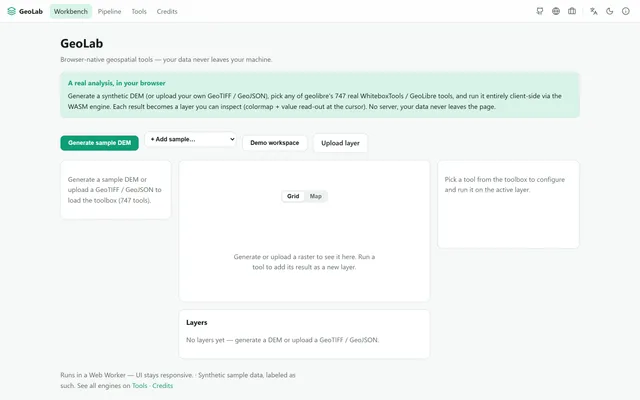Go to the Tools tab

(139, 11)
